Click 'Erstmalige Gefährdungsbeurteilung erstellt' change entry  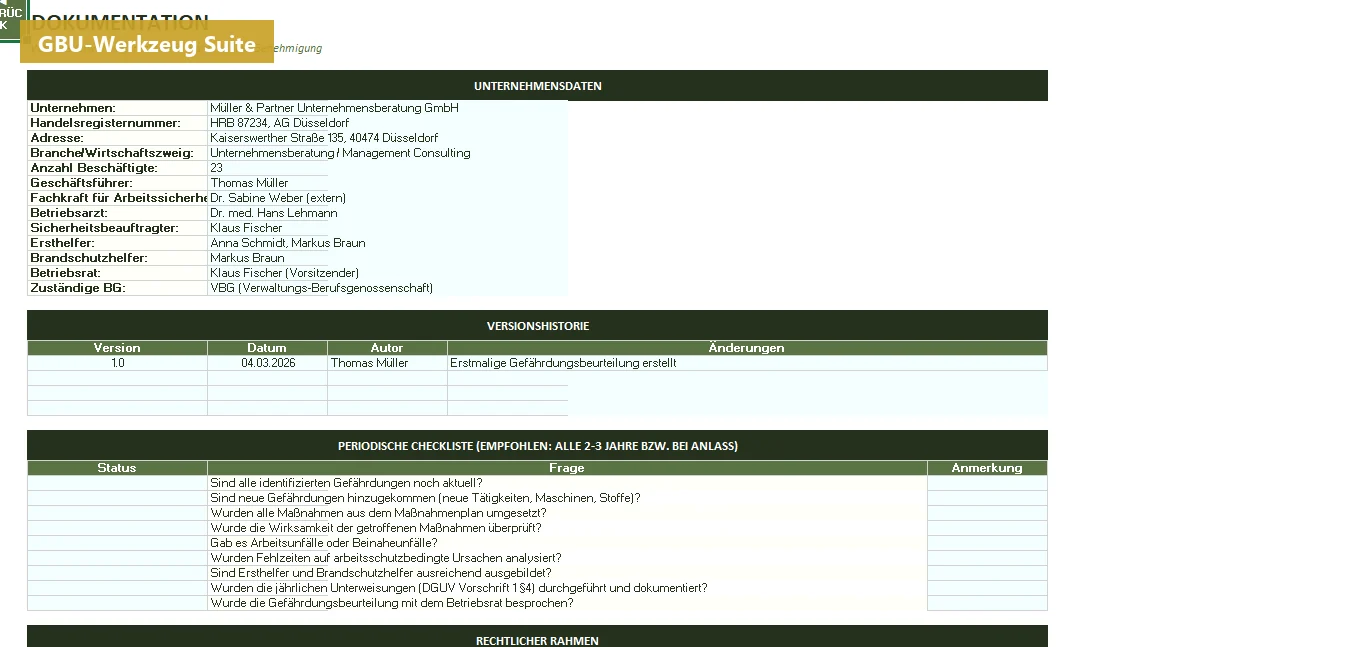[747, 363]
